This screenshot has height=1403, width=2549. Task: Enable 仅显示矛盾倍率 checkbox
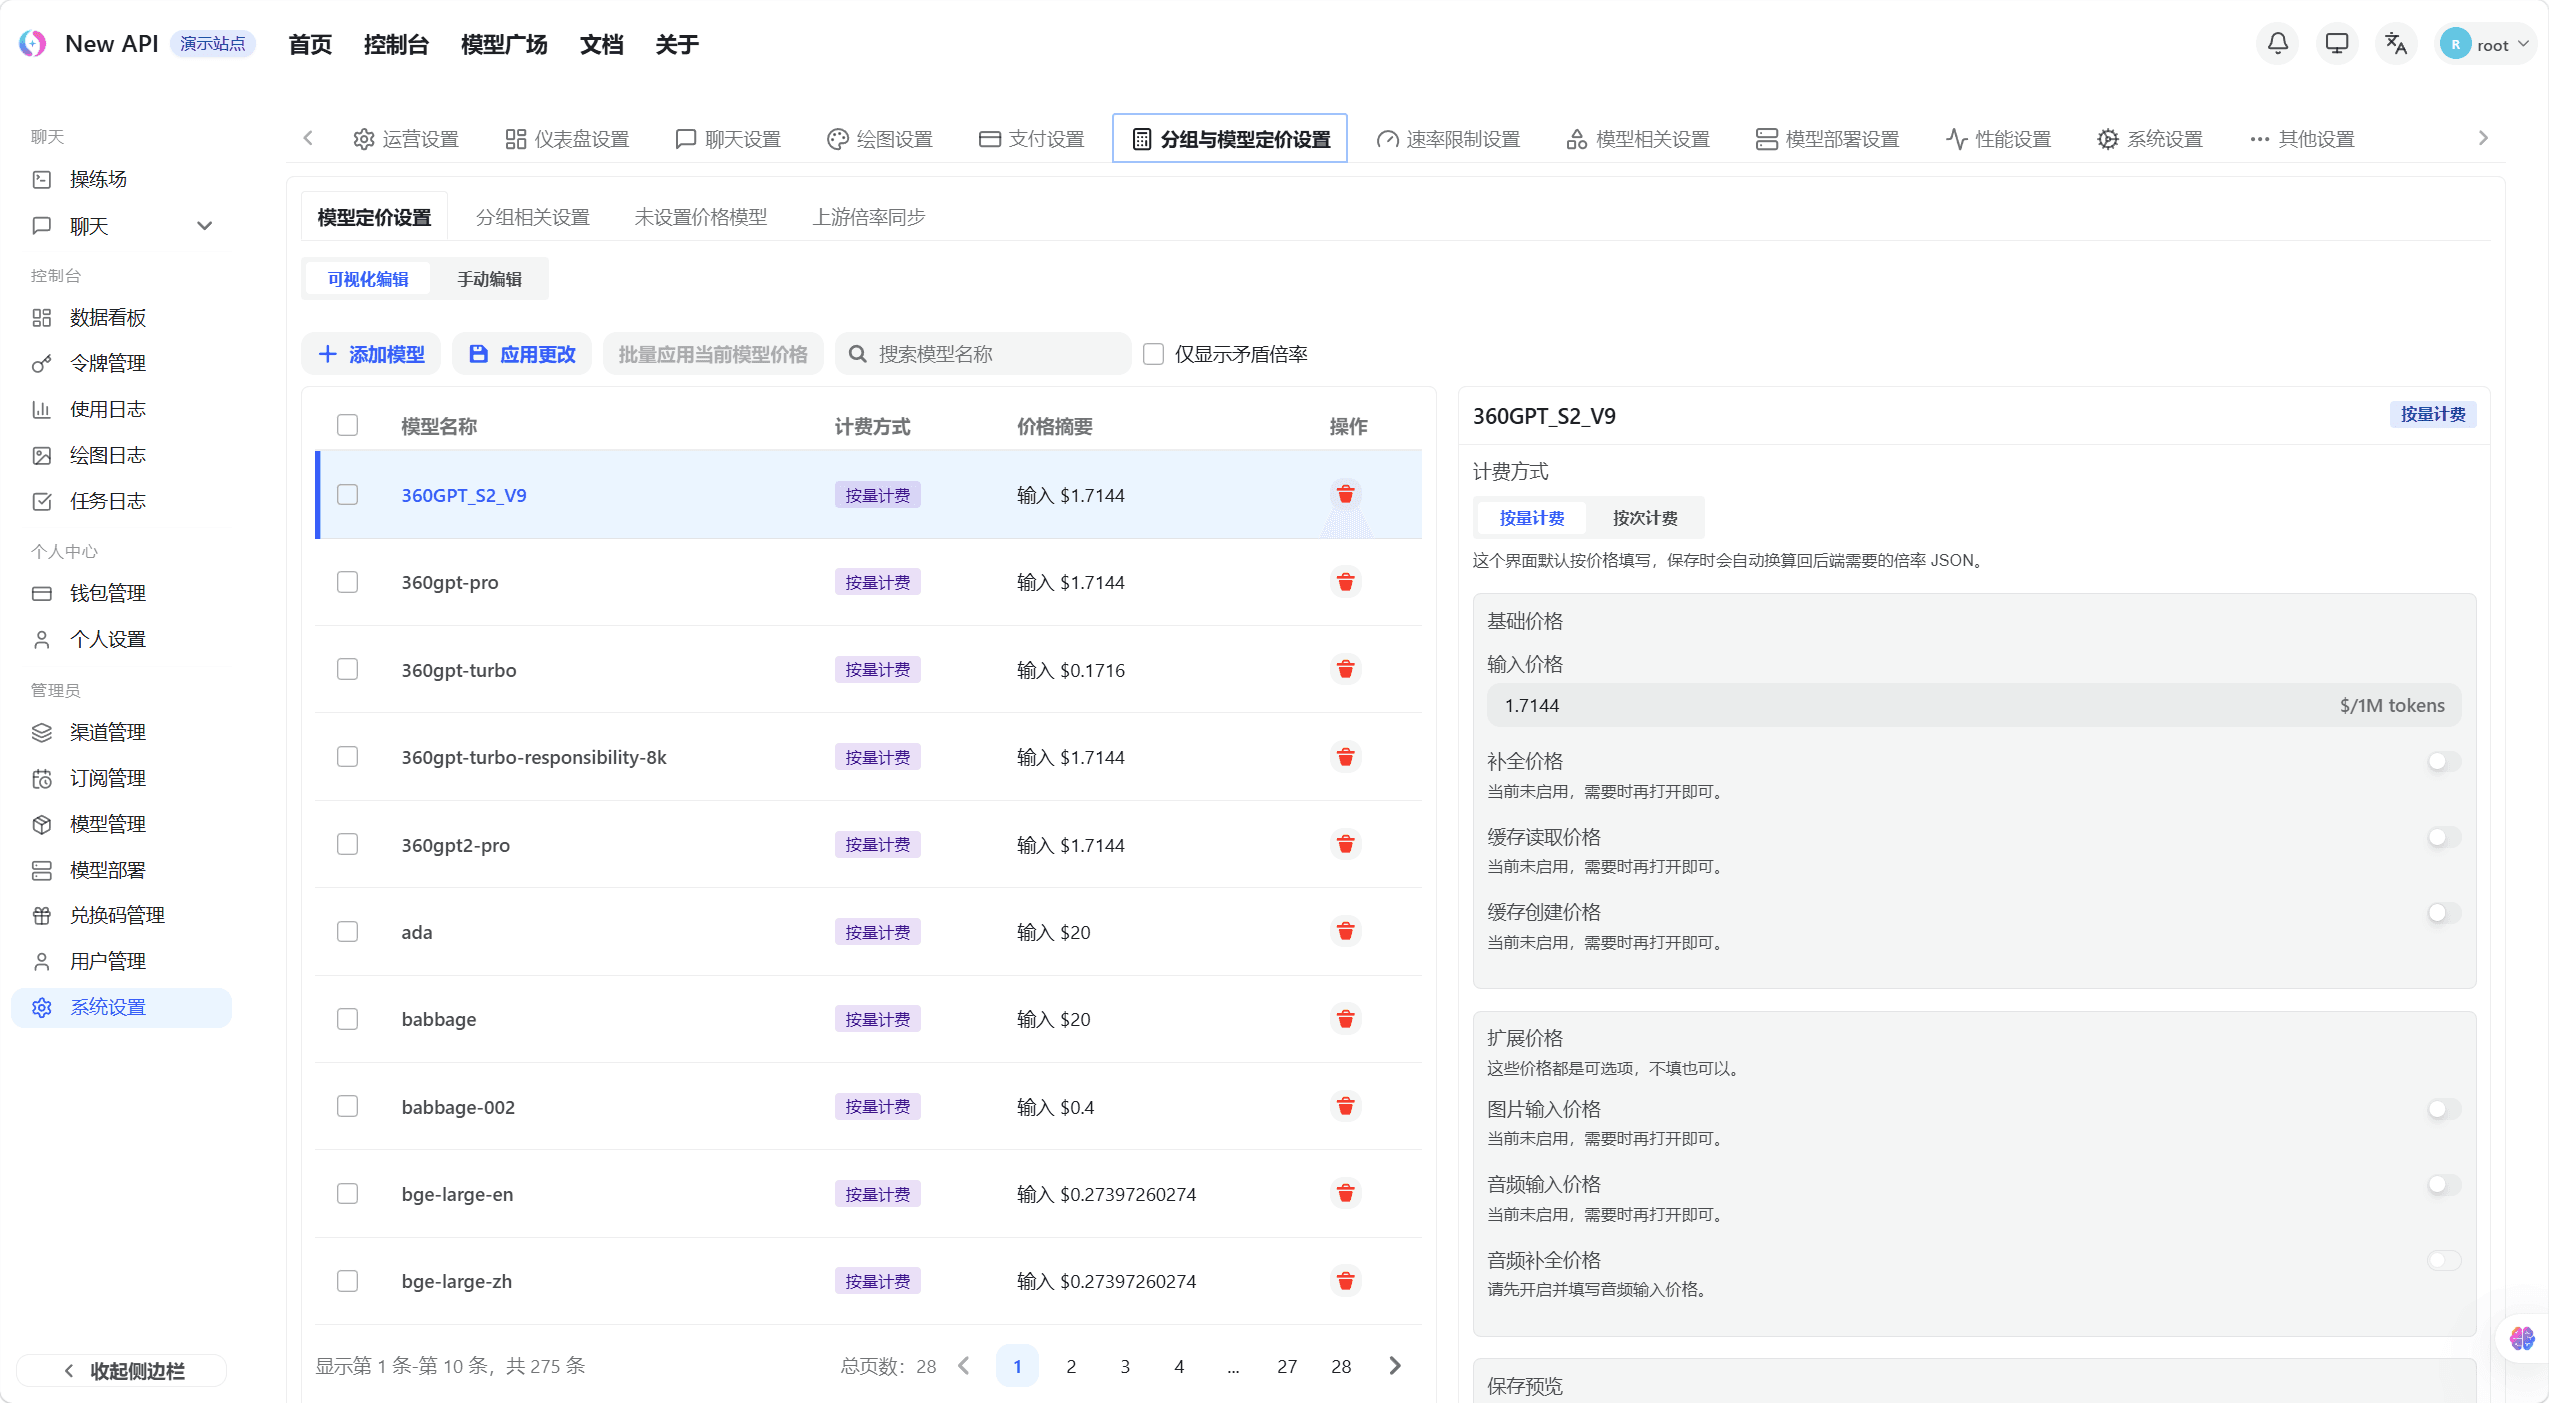tap(1153, 353)
